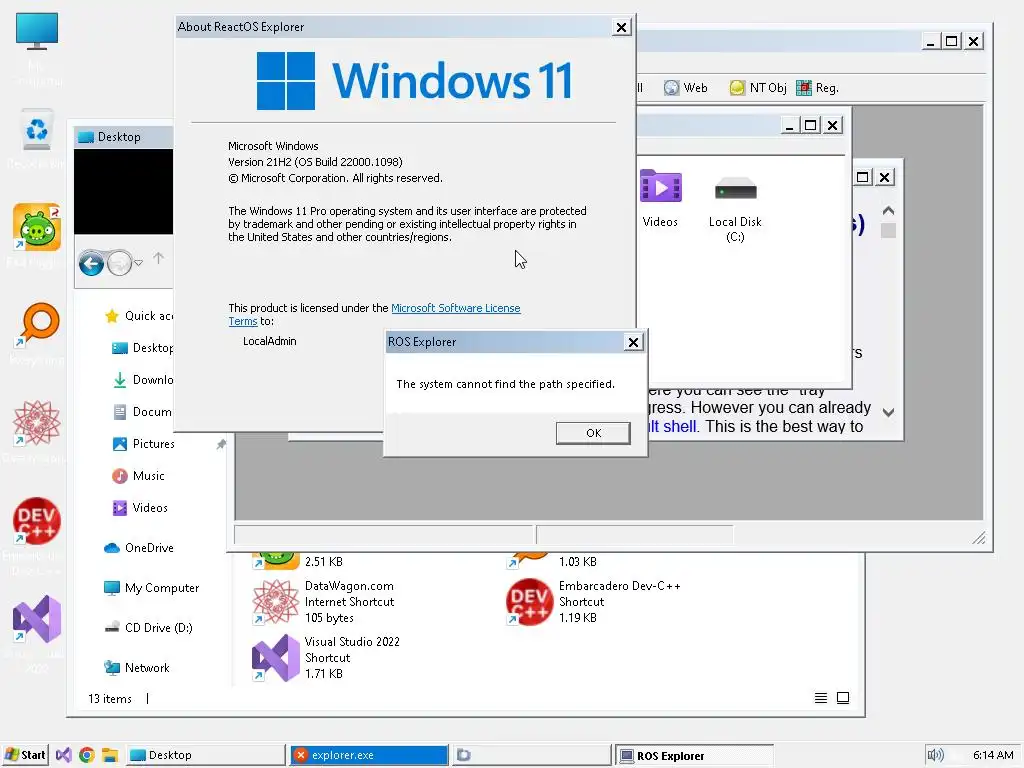Click the pin icon beside Pictures
The height and width of the screenshot is (768, 1024).
click(221, 444)
